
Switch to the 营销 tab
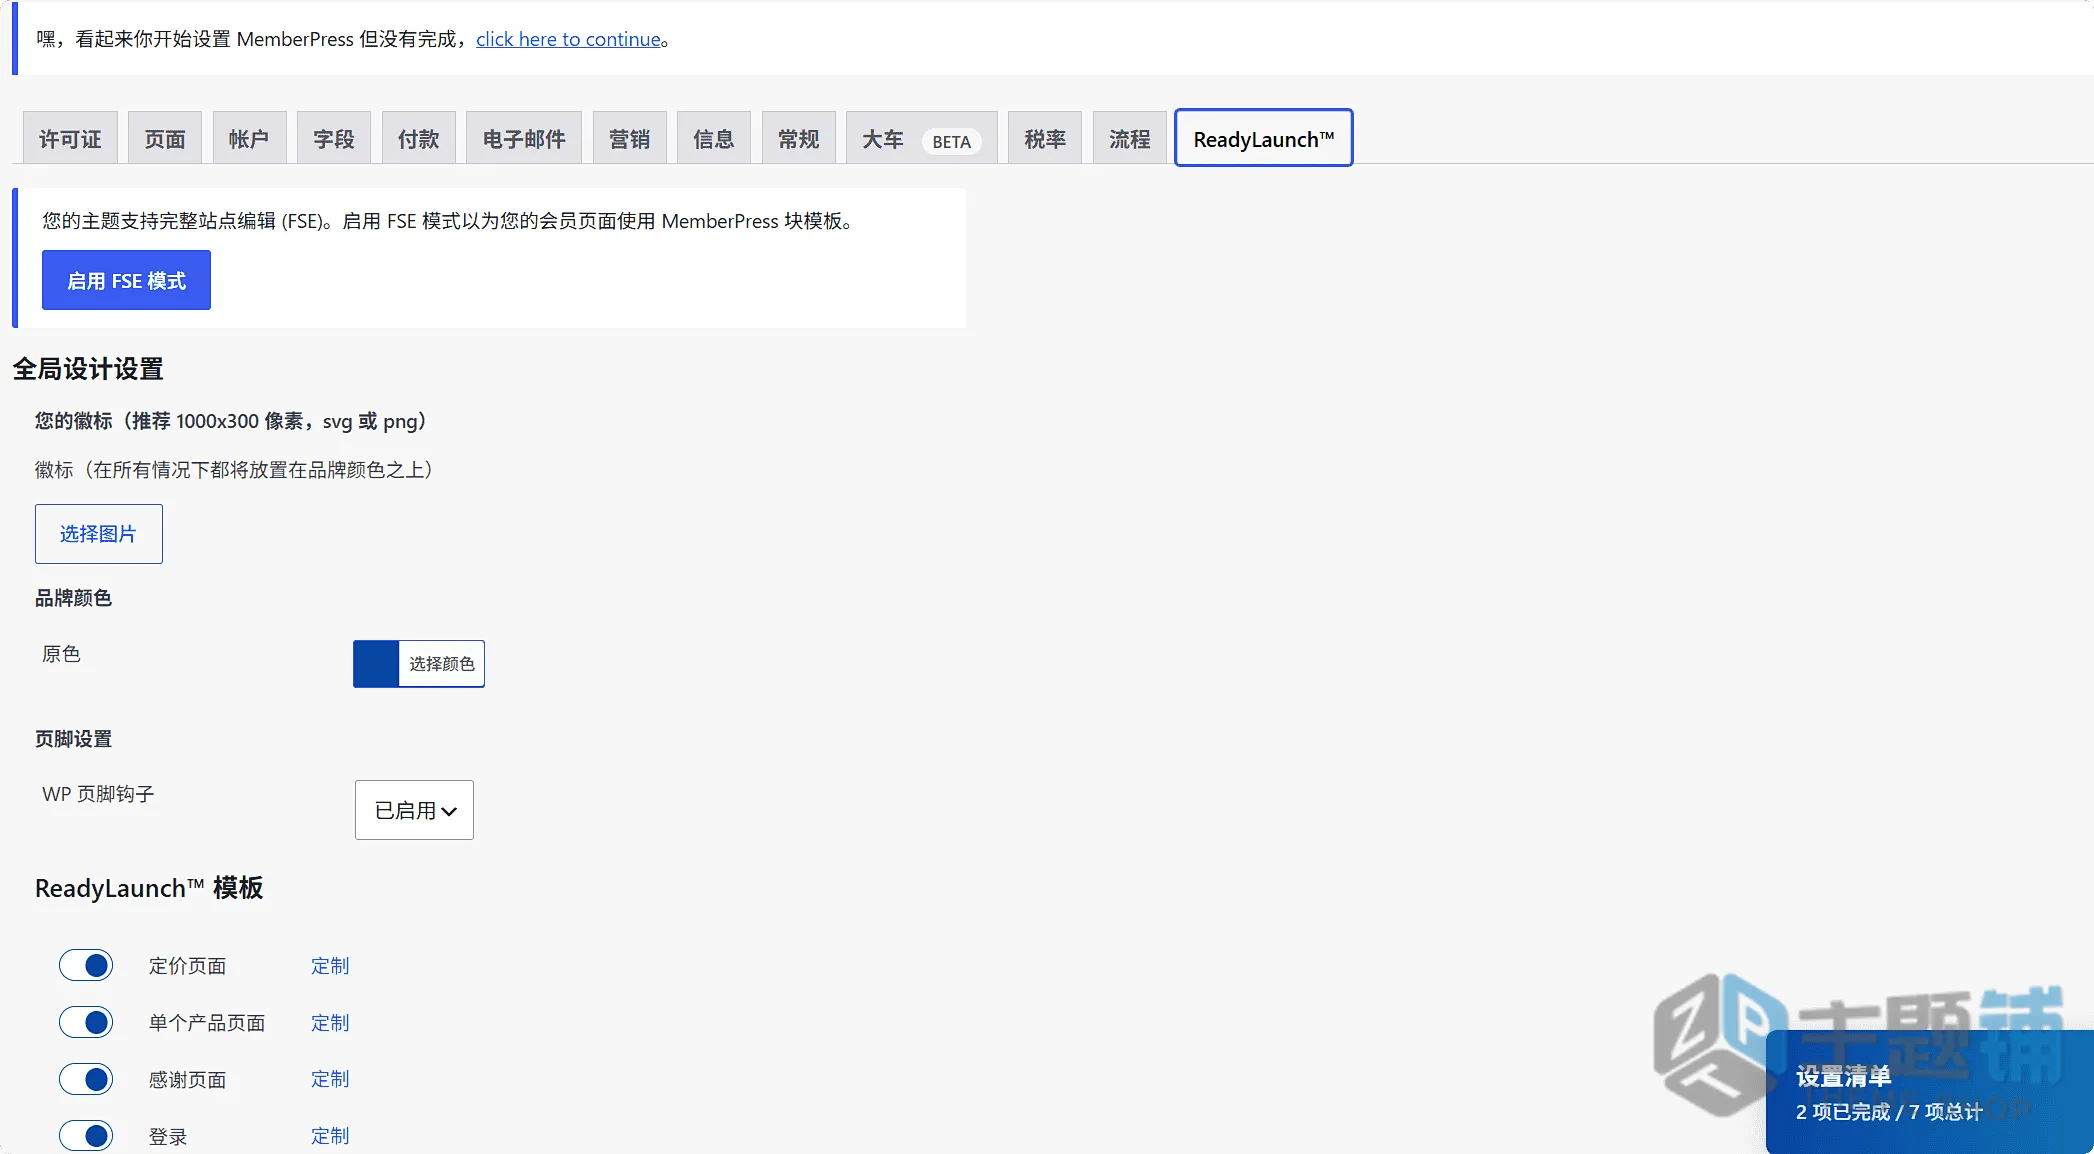click(x=629, y=138)
